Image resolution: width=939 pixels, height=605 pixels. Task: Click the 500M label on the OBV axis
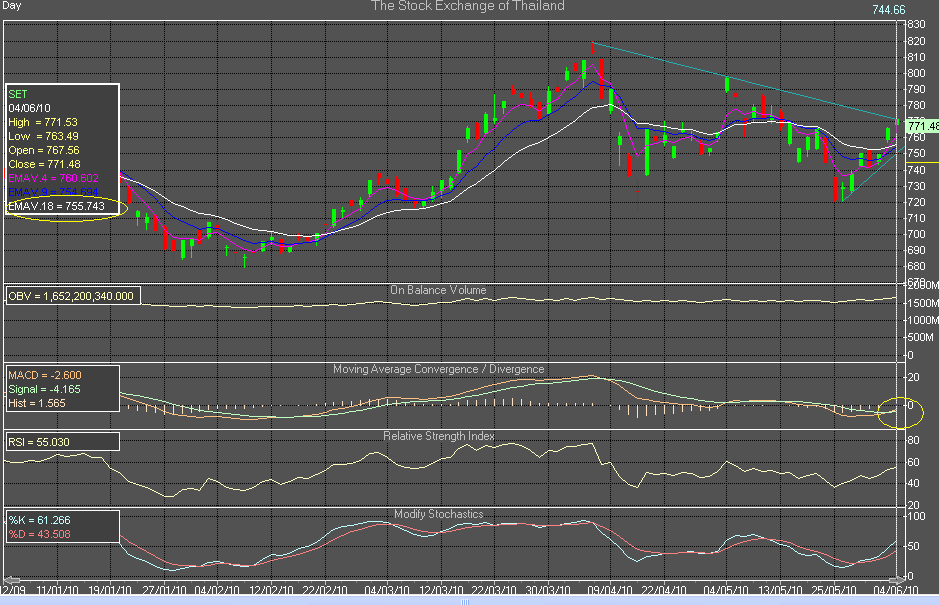click(920, 337)
